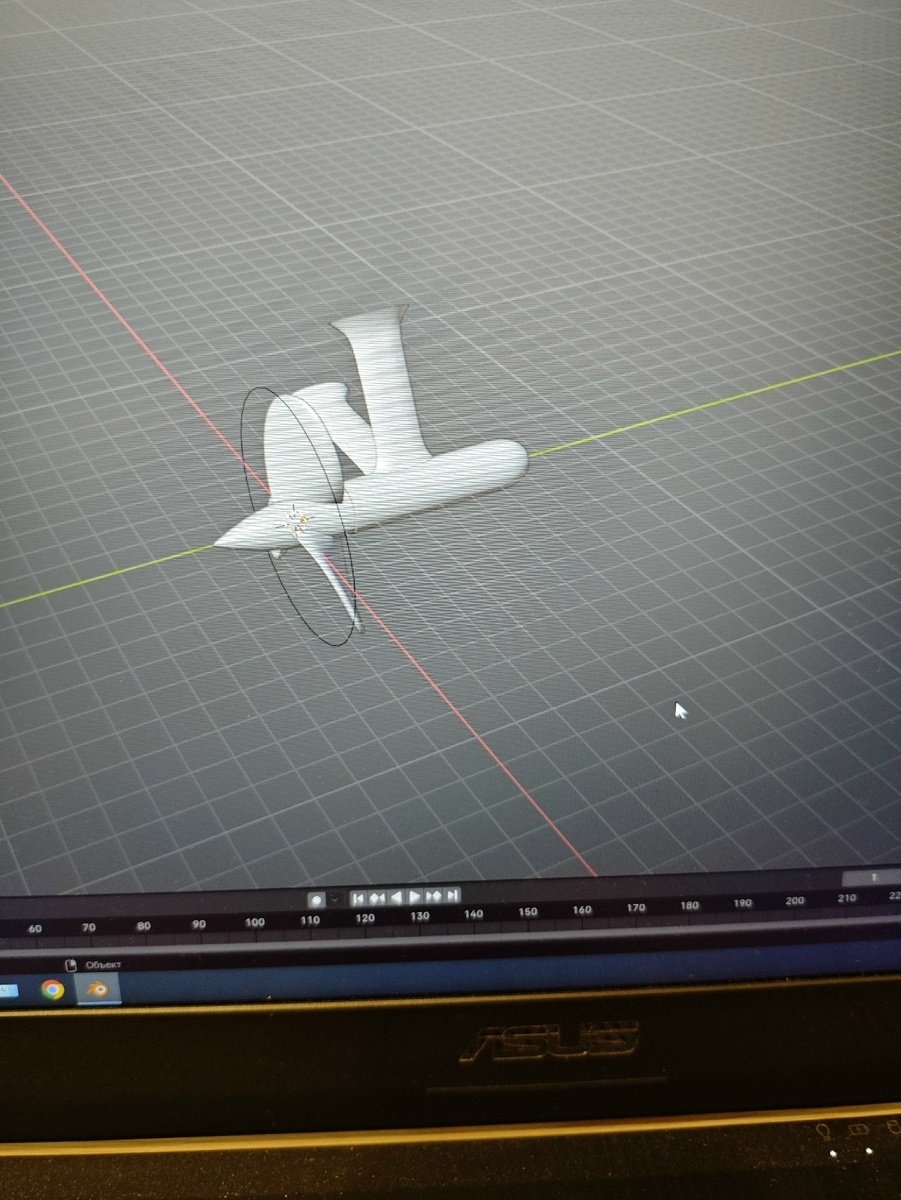The height and width of the screenshot is (1200, 901).
Task: Jump to the timeline end frame
Action: [452, 895]
